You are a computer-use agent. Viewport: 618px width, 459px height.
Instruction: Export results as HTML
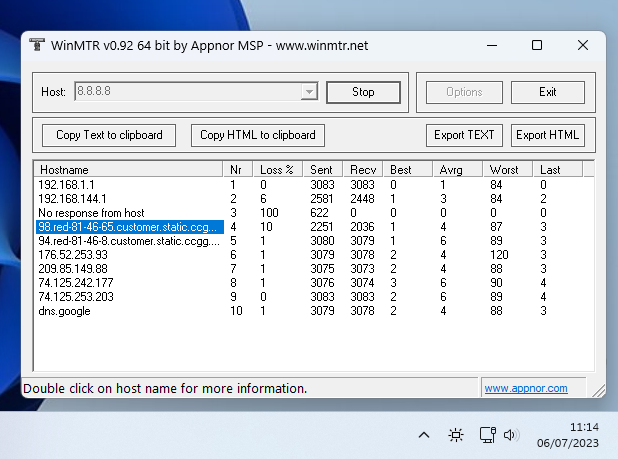tap(547, 135)
